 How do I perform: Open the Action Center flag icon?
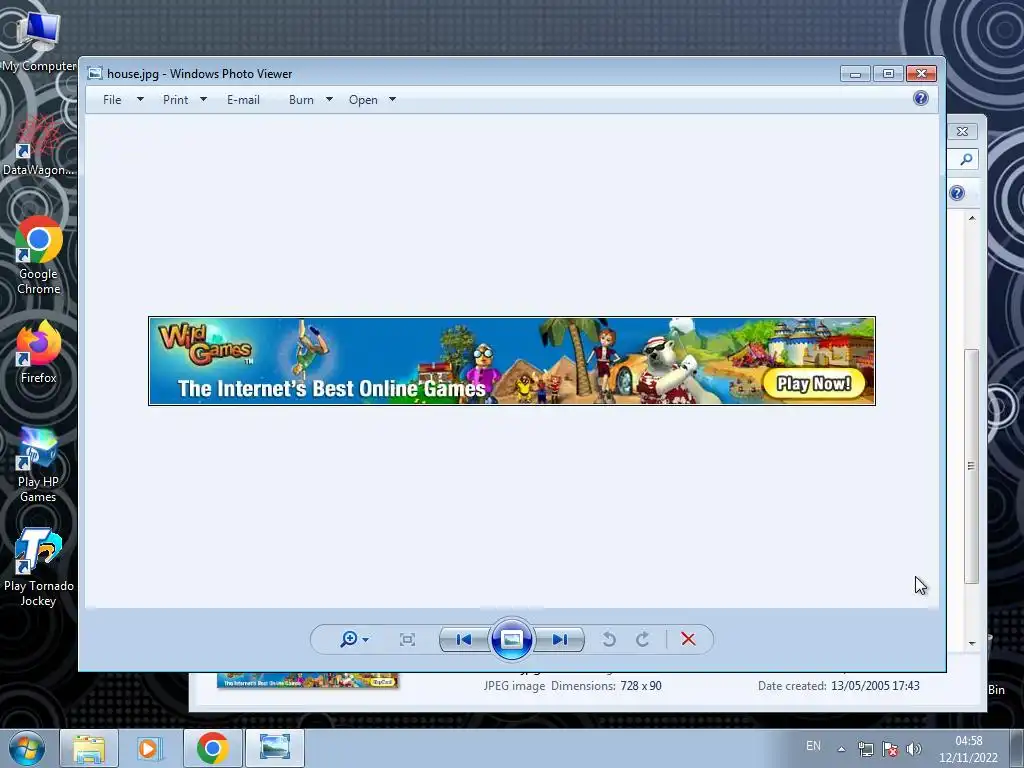point(889,749)
